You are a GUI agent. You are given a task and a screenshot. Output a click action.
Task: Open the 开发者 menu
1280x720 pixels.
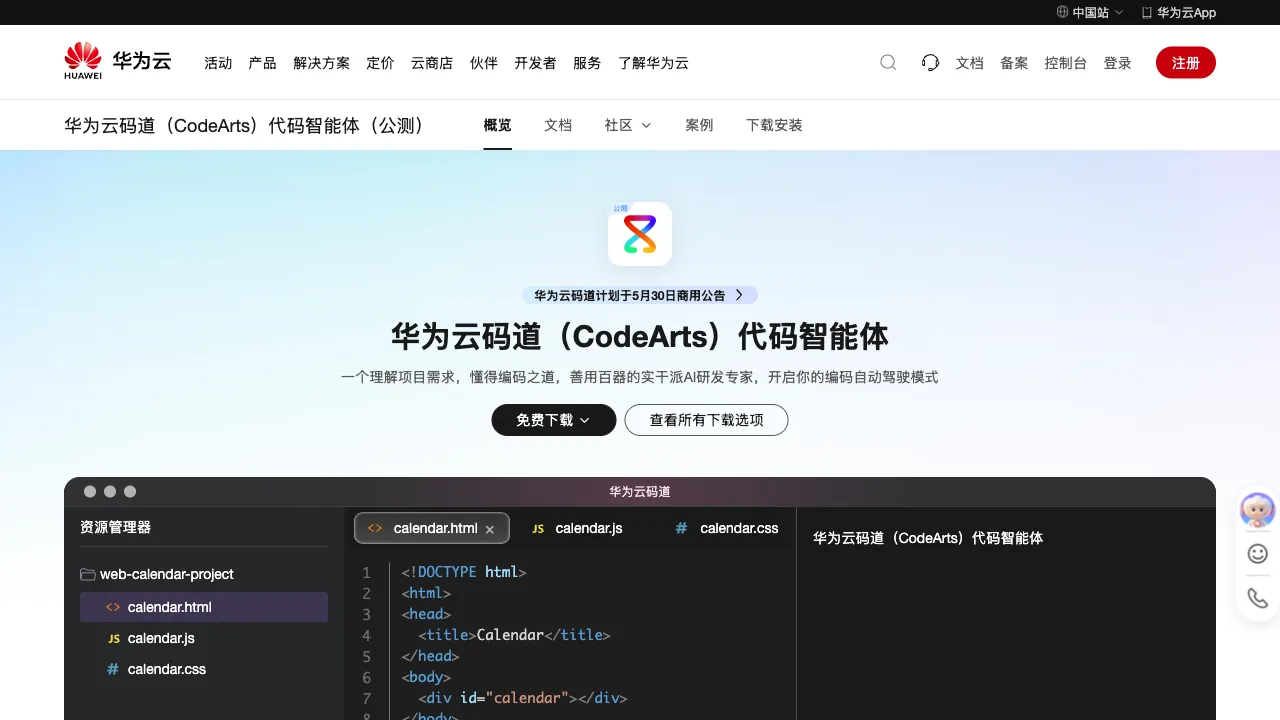[535, 62]
